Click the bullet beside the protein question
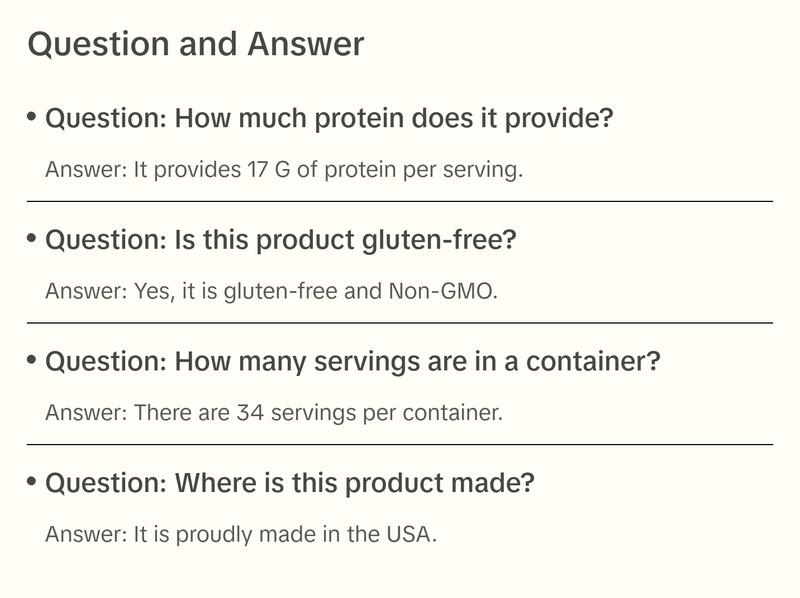This screenshot has width=800, height=598. (x=32, y=117)
